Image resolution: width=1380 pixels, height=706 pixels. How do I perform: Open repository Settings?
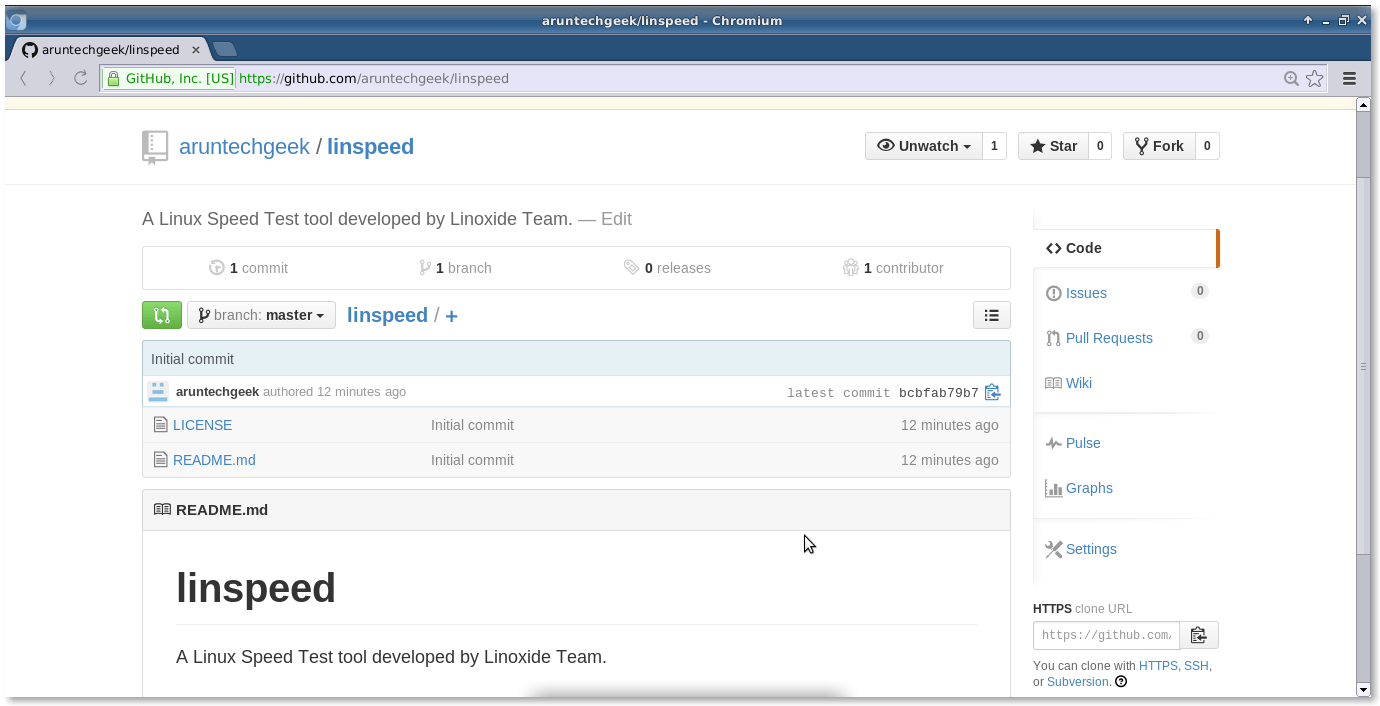(1090, 548)
